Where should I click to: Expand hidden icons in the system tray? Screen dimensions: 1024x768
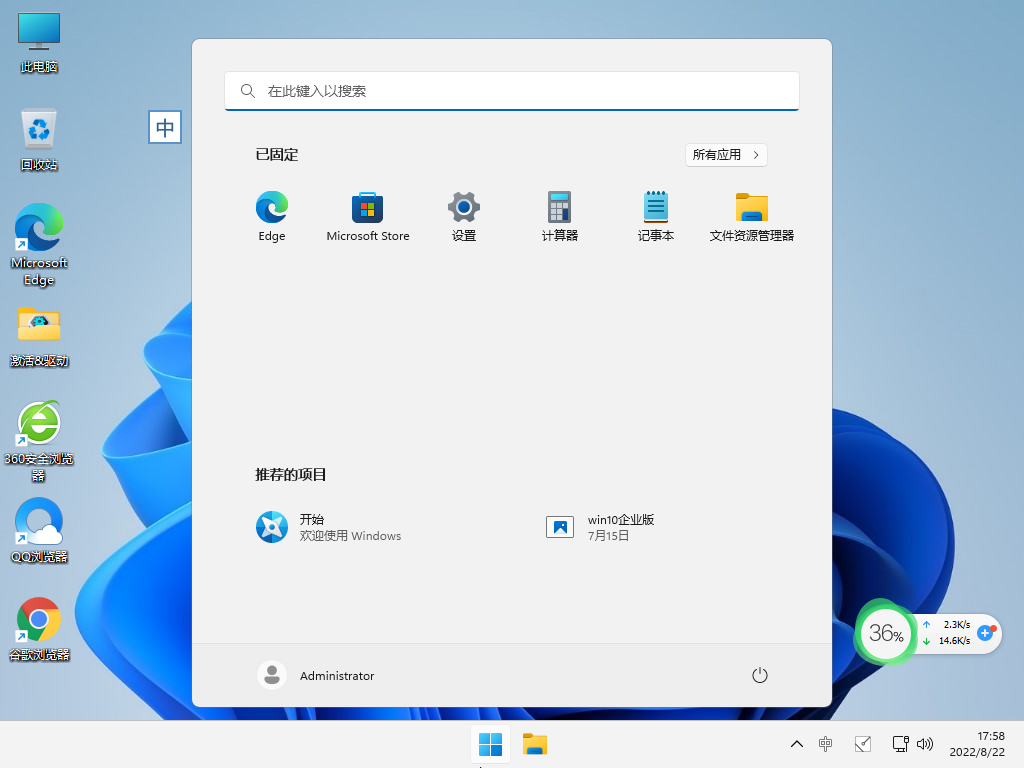(x=796, y=744)
